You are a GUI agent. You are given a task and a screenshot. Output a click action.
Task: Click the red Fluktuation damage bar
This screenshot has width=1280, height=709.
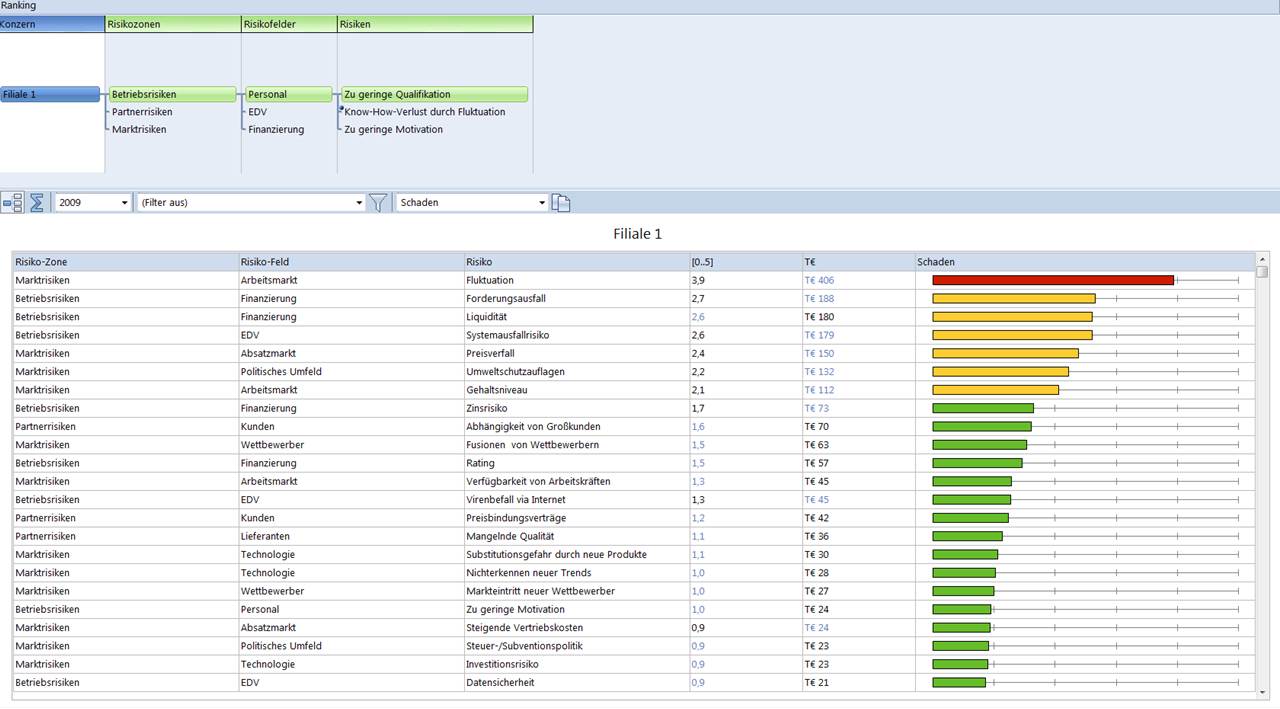pos(1053,280)
